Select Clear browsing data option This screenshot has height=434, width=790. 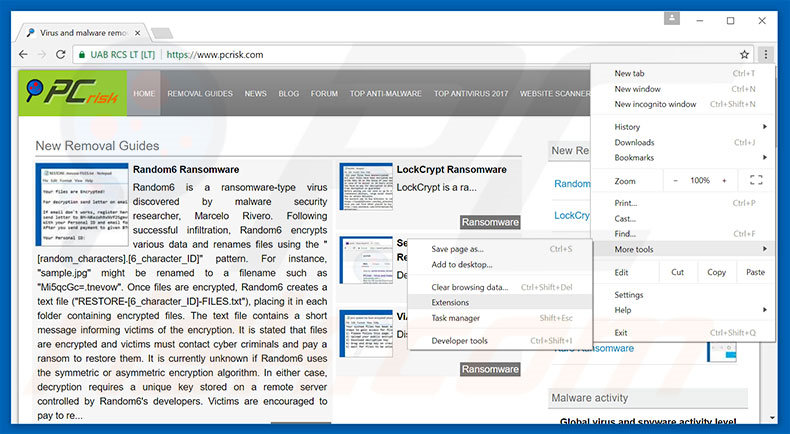point(500,287)
